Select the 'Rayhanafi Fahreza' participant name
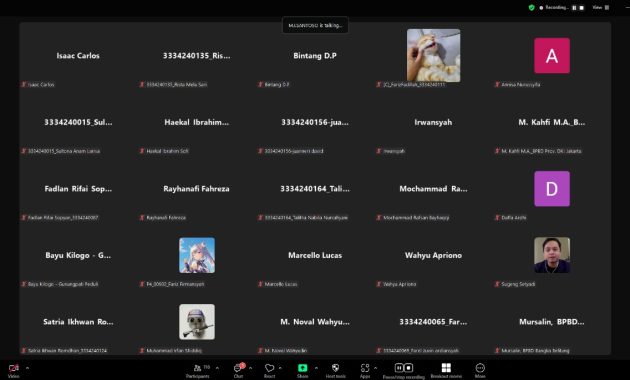The height and width of the screenshot is (380, 630). pyautogui.click(x=196, y=189)
